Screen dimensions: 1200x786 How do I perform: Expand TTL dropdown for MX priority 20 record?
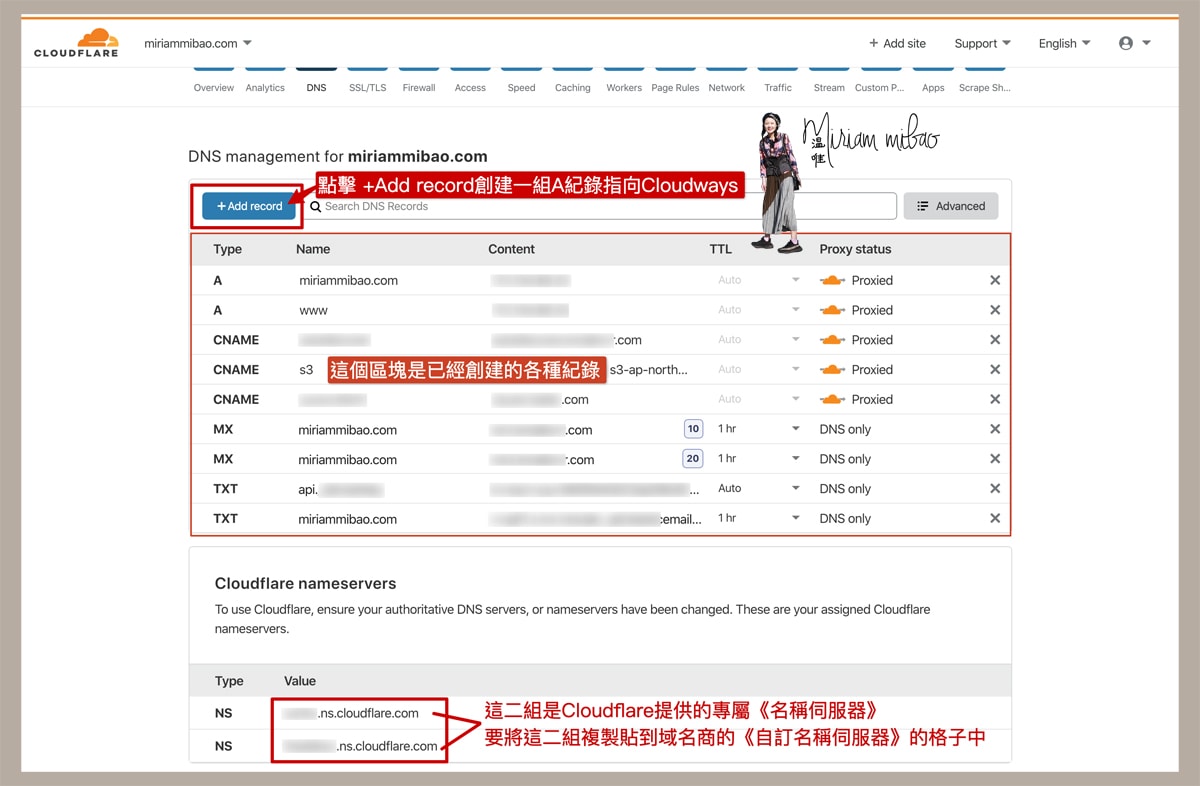[796, 459]
